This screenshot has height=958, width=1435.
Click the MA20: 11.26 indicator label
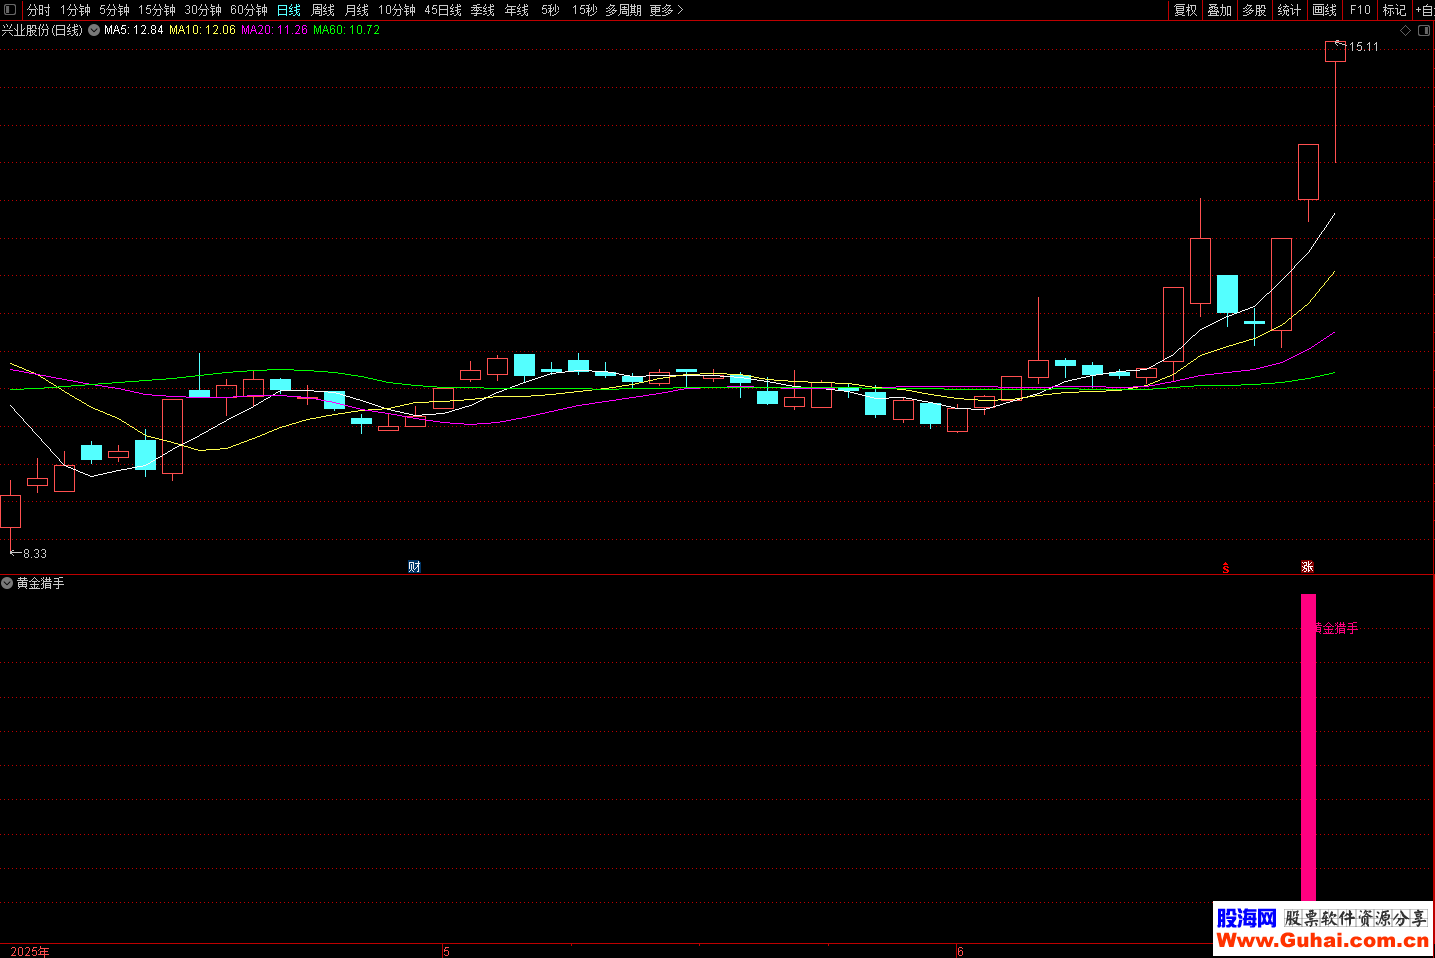click(x=274, y=30)
